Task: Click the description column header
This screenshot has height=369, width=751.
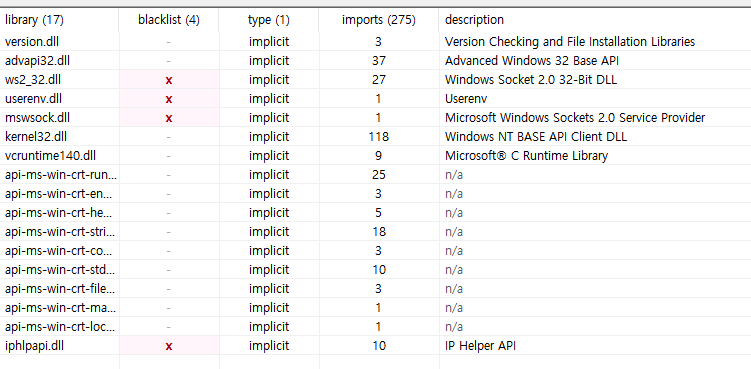Action: [474, 20]
